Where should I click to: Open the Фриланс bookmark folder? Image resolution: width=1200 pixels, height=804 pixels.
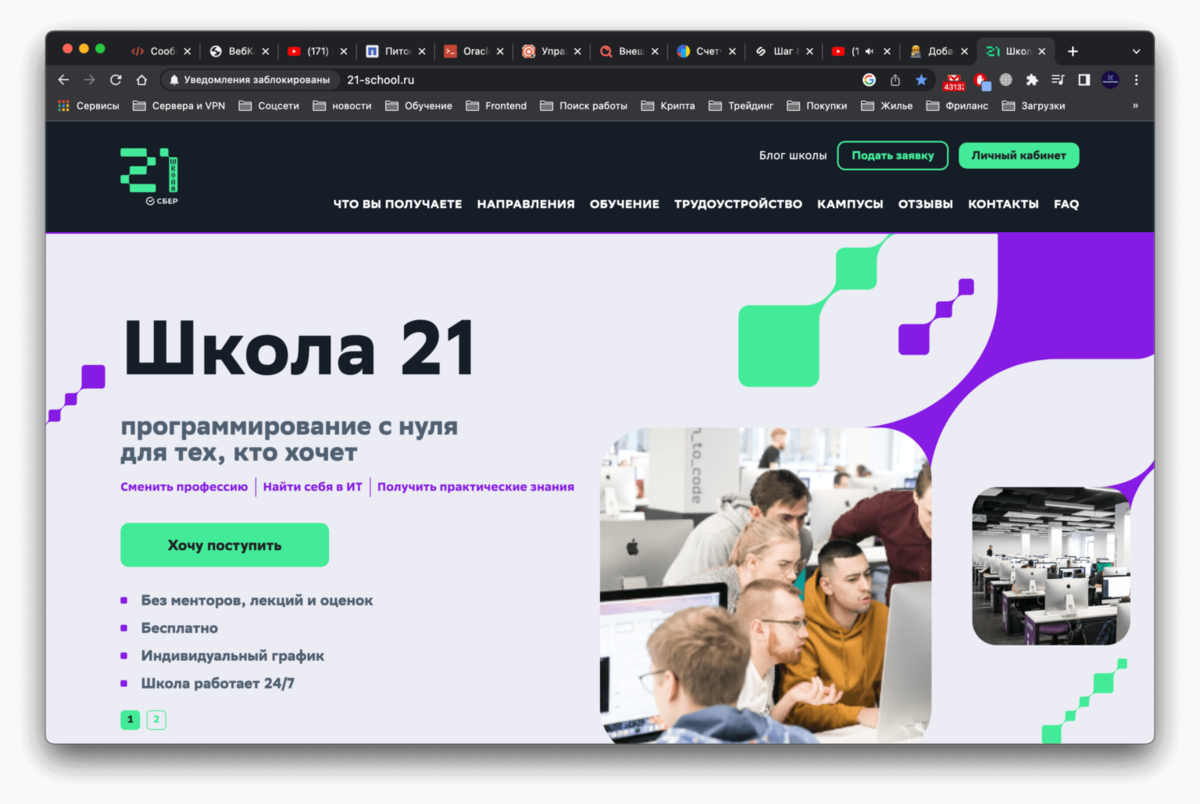click(x=958, y=106)
